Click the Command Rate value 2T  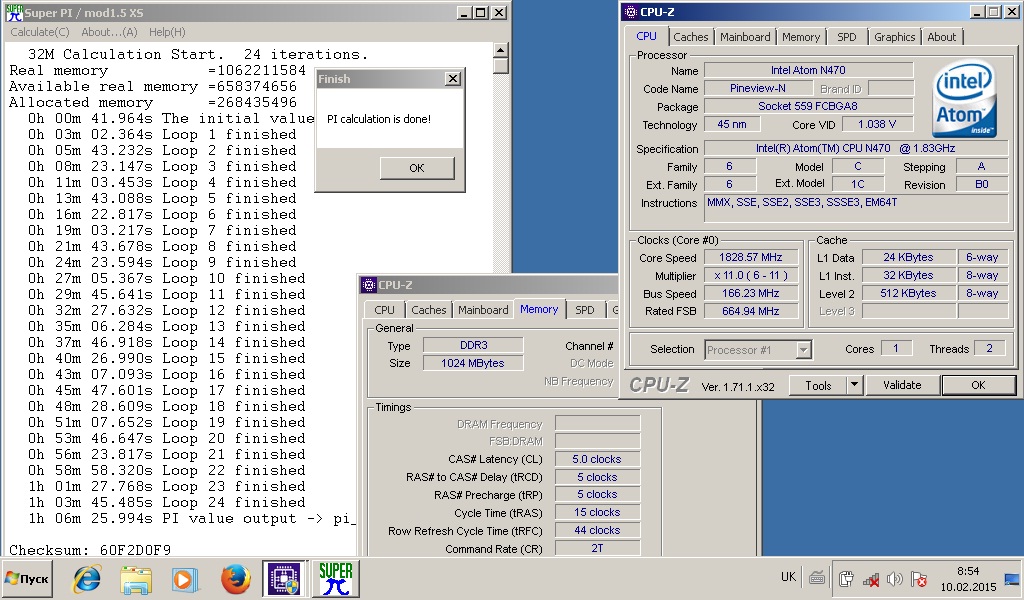point(597,548)
